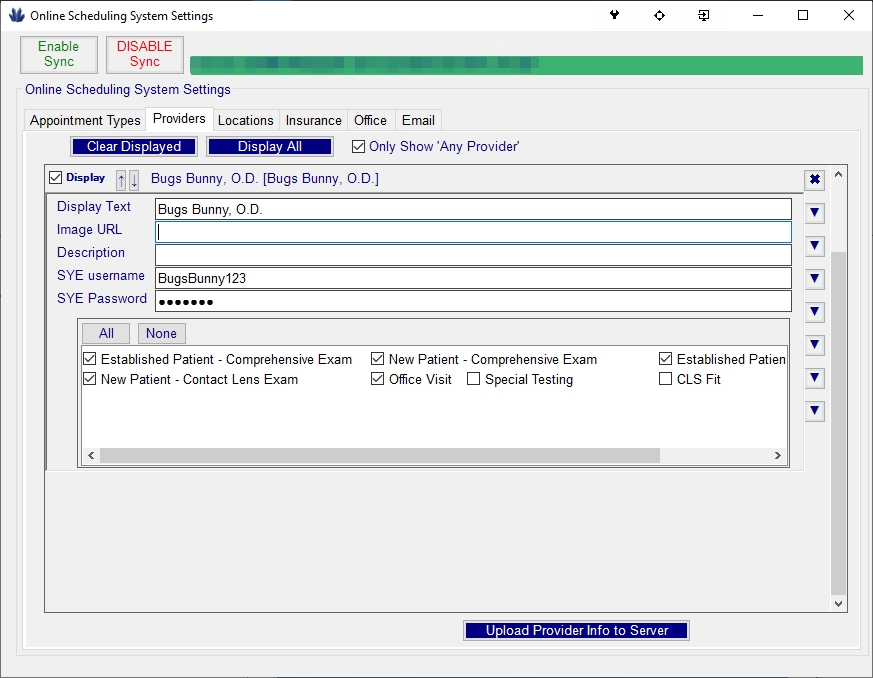The width and height of the screenshot is (873, 678).
Task: Expand the dropdown arrow beside SYE username
Action: (x=814, y=279)
